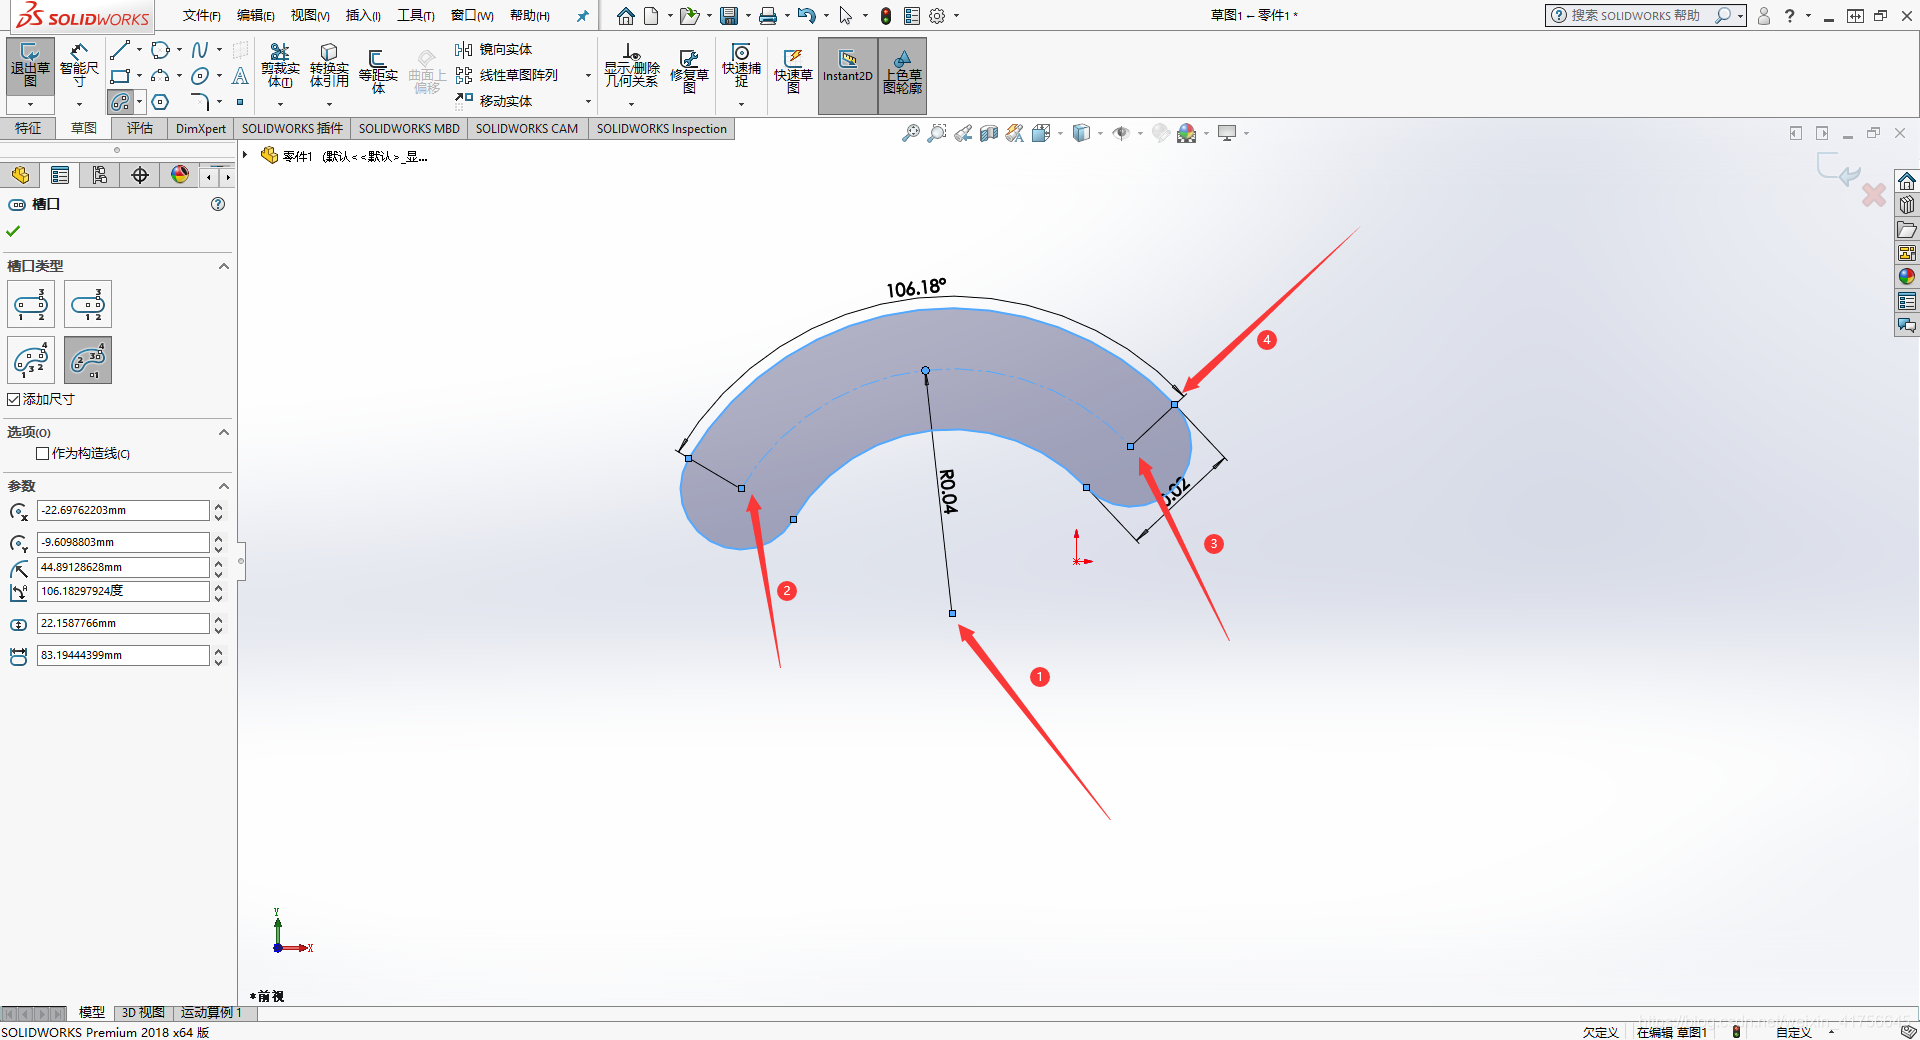Click the 显示/删除几何关系 button
The image size is (1920, 1040).
[x=631, y=68]
